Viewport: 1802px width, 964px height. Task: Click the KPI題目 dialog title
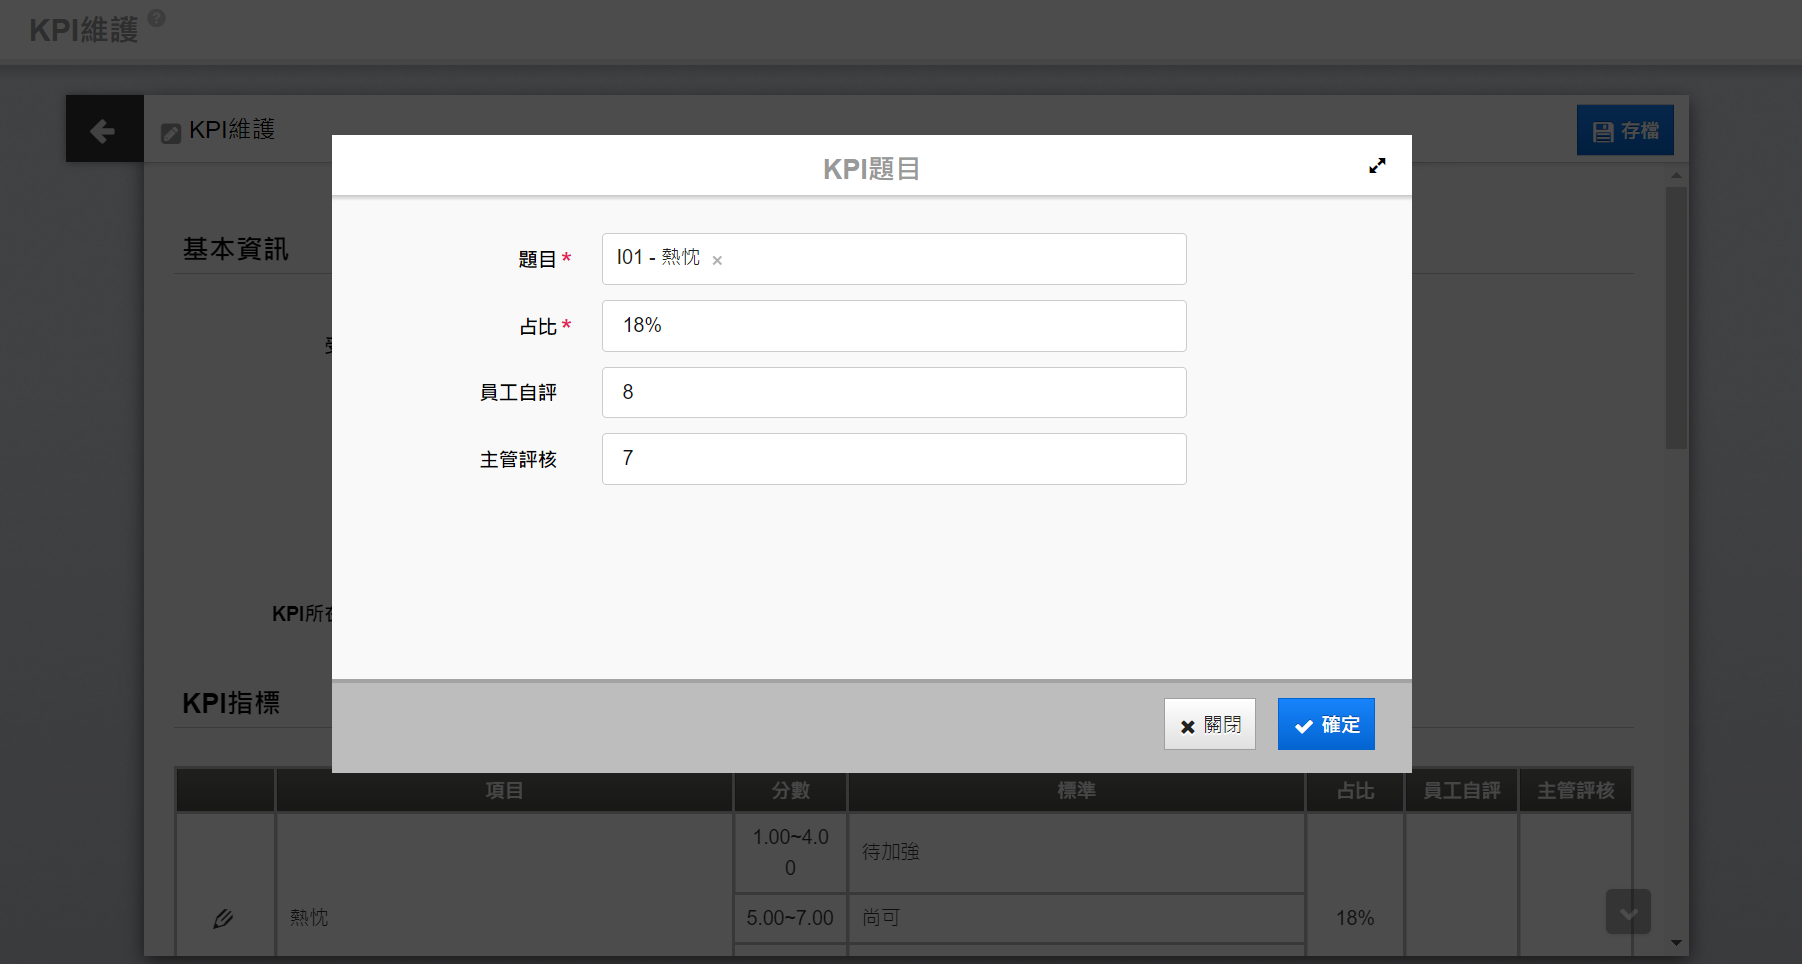pos(871,169)
